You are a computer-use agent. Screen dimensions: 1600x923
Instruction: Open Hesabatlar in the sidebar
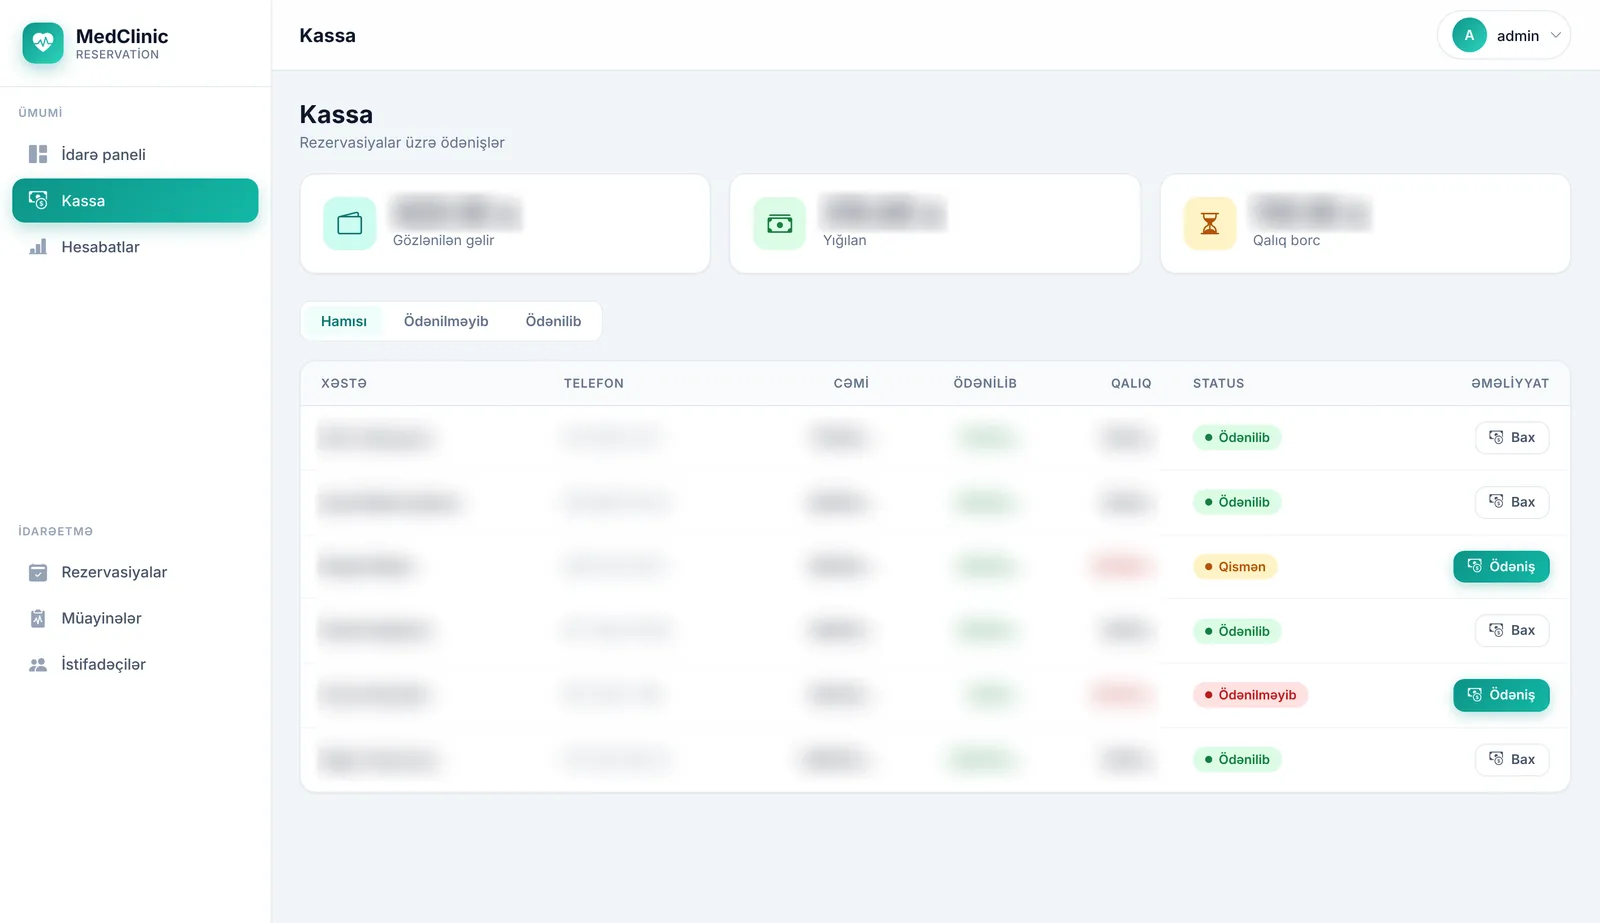click(x=135, y=247)
